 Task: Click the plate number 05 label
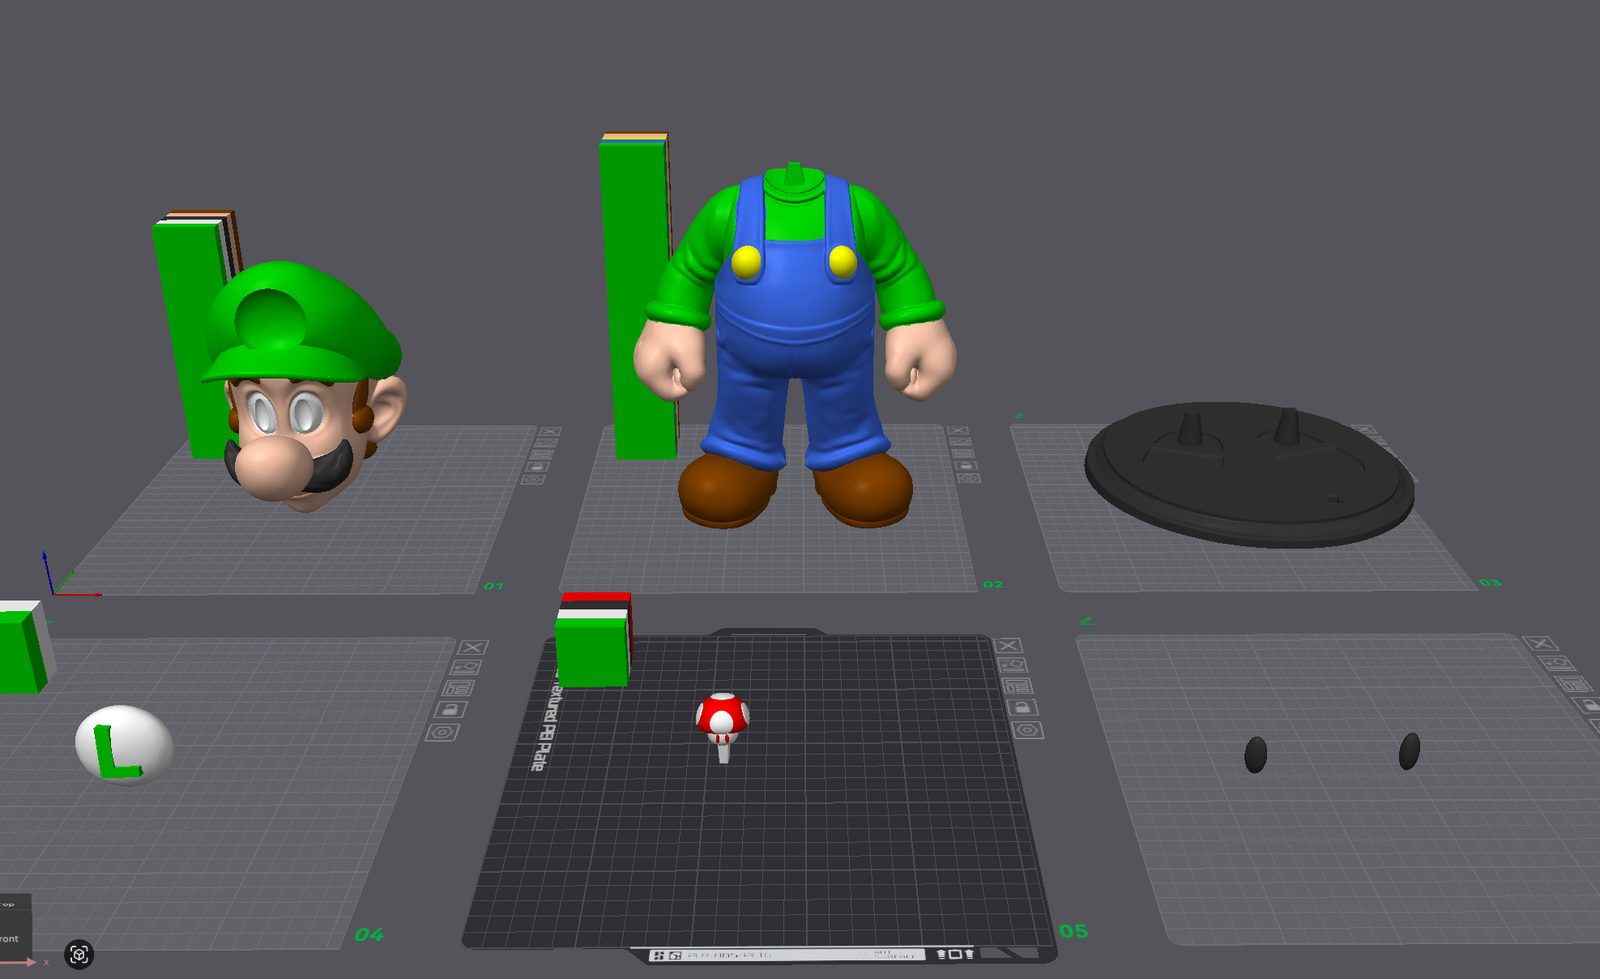coord(1073,931)
